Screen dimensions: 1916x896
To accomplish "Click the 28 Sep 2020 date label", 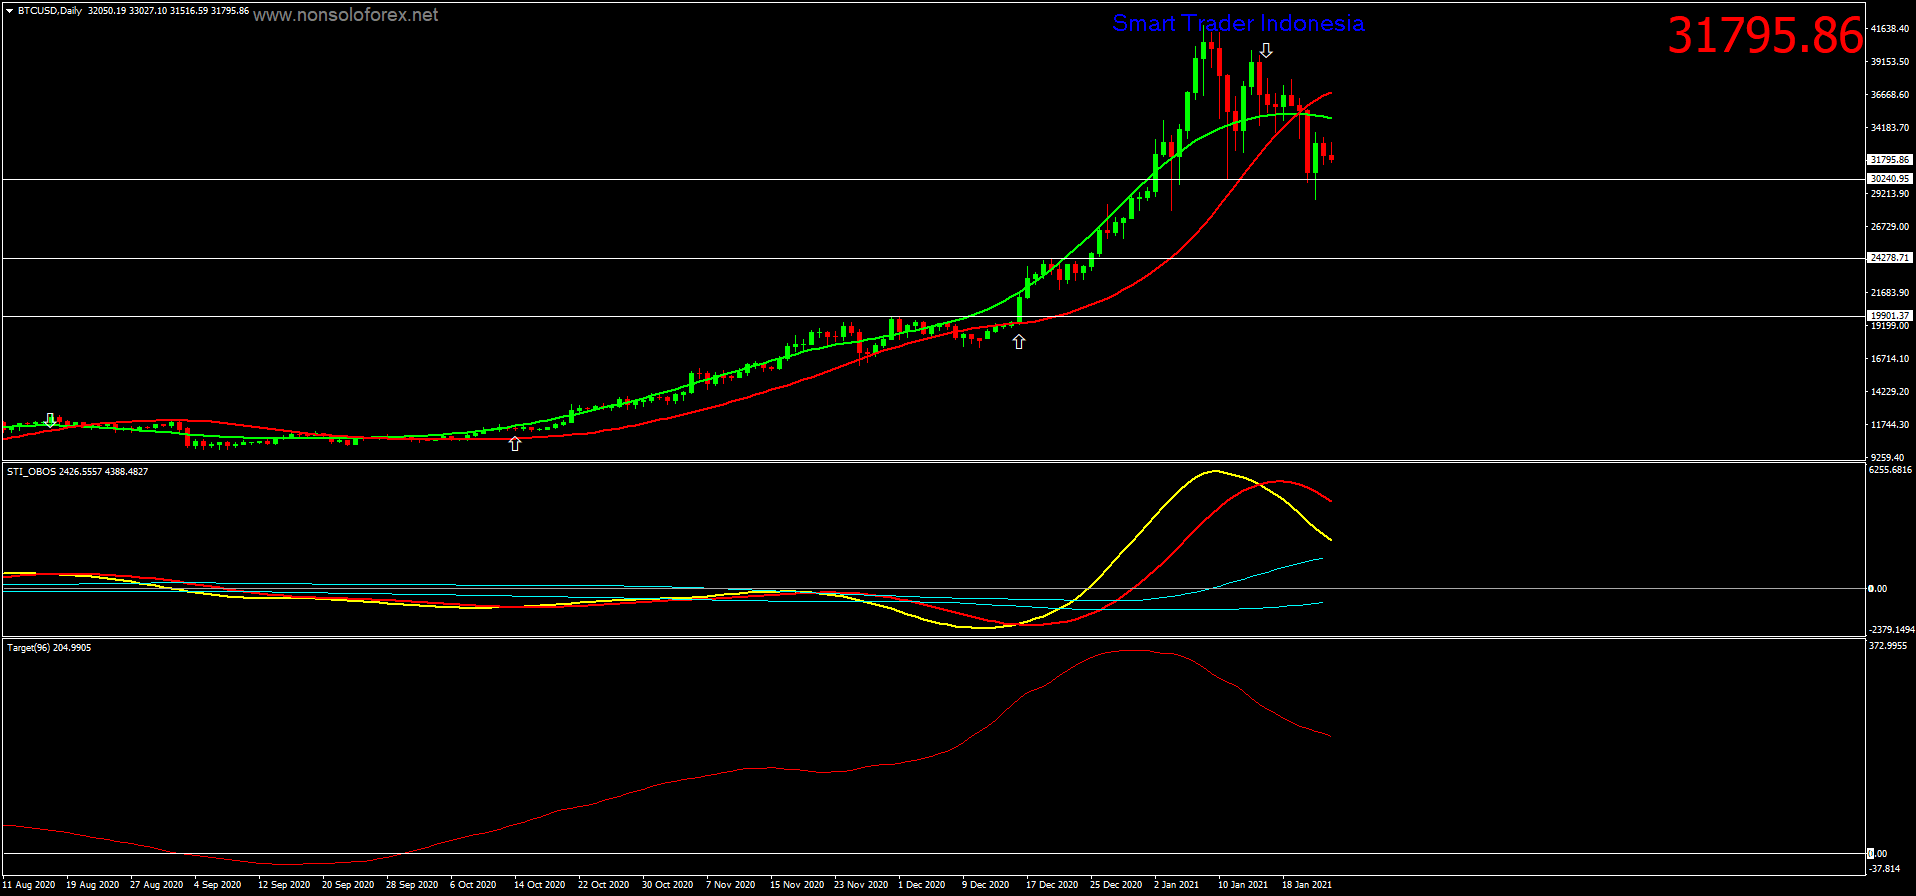I will (x=412, y=885).
